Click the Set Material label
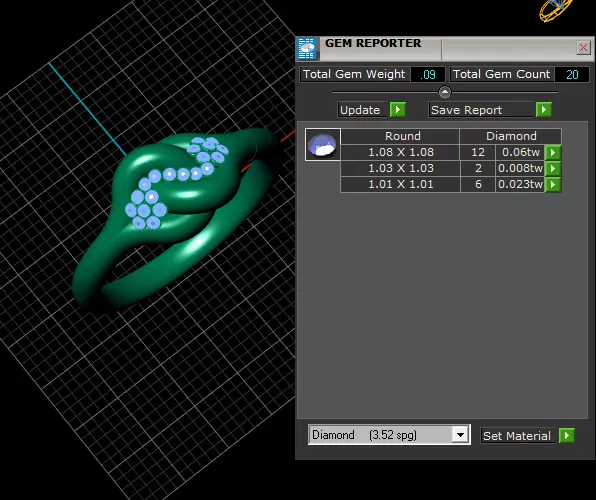 pos(517,436)
